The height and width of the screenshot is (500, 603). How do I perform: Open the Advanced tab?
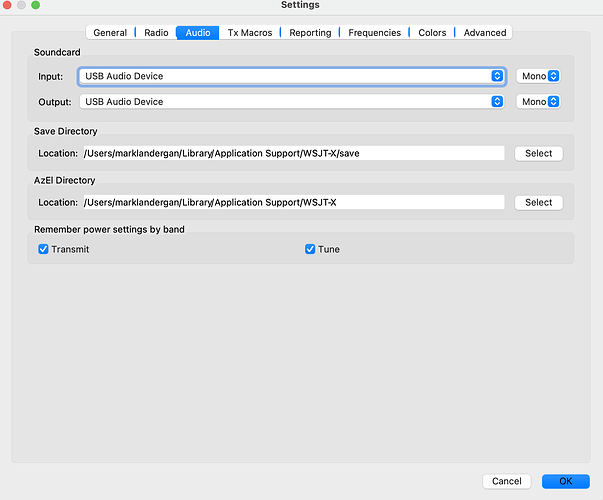[485, 33]
